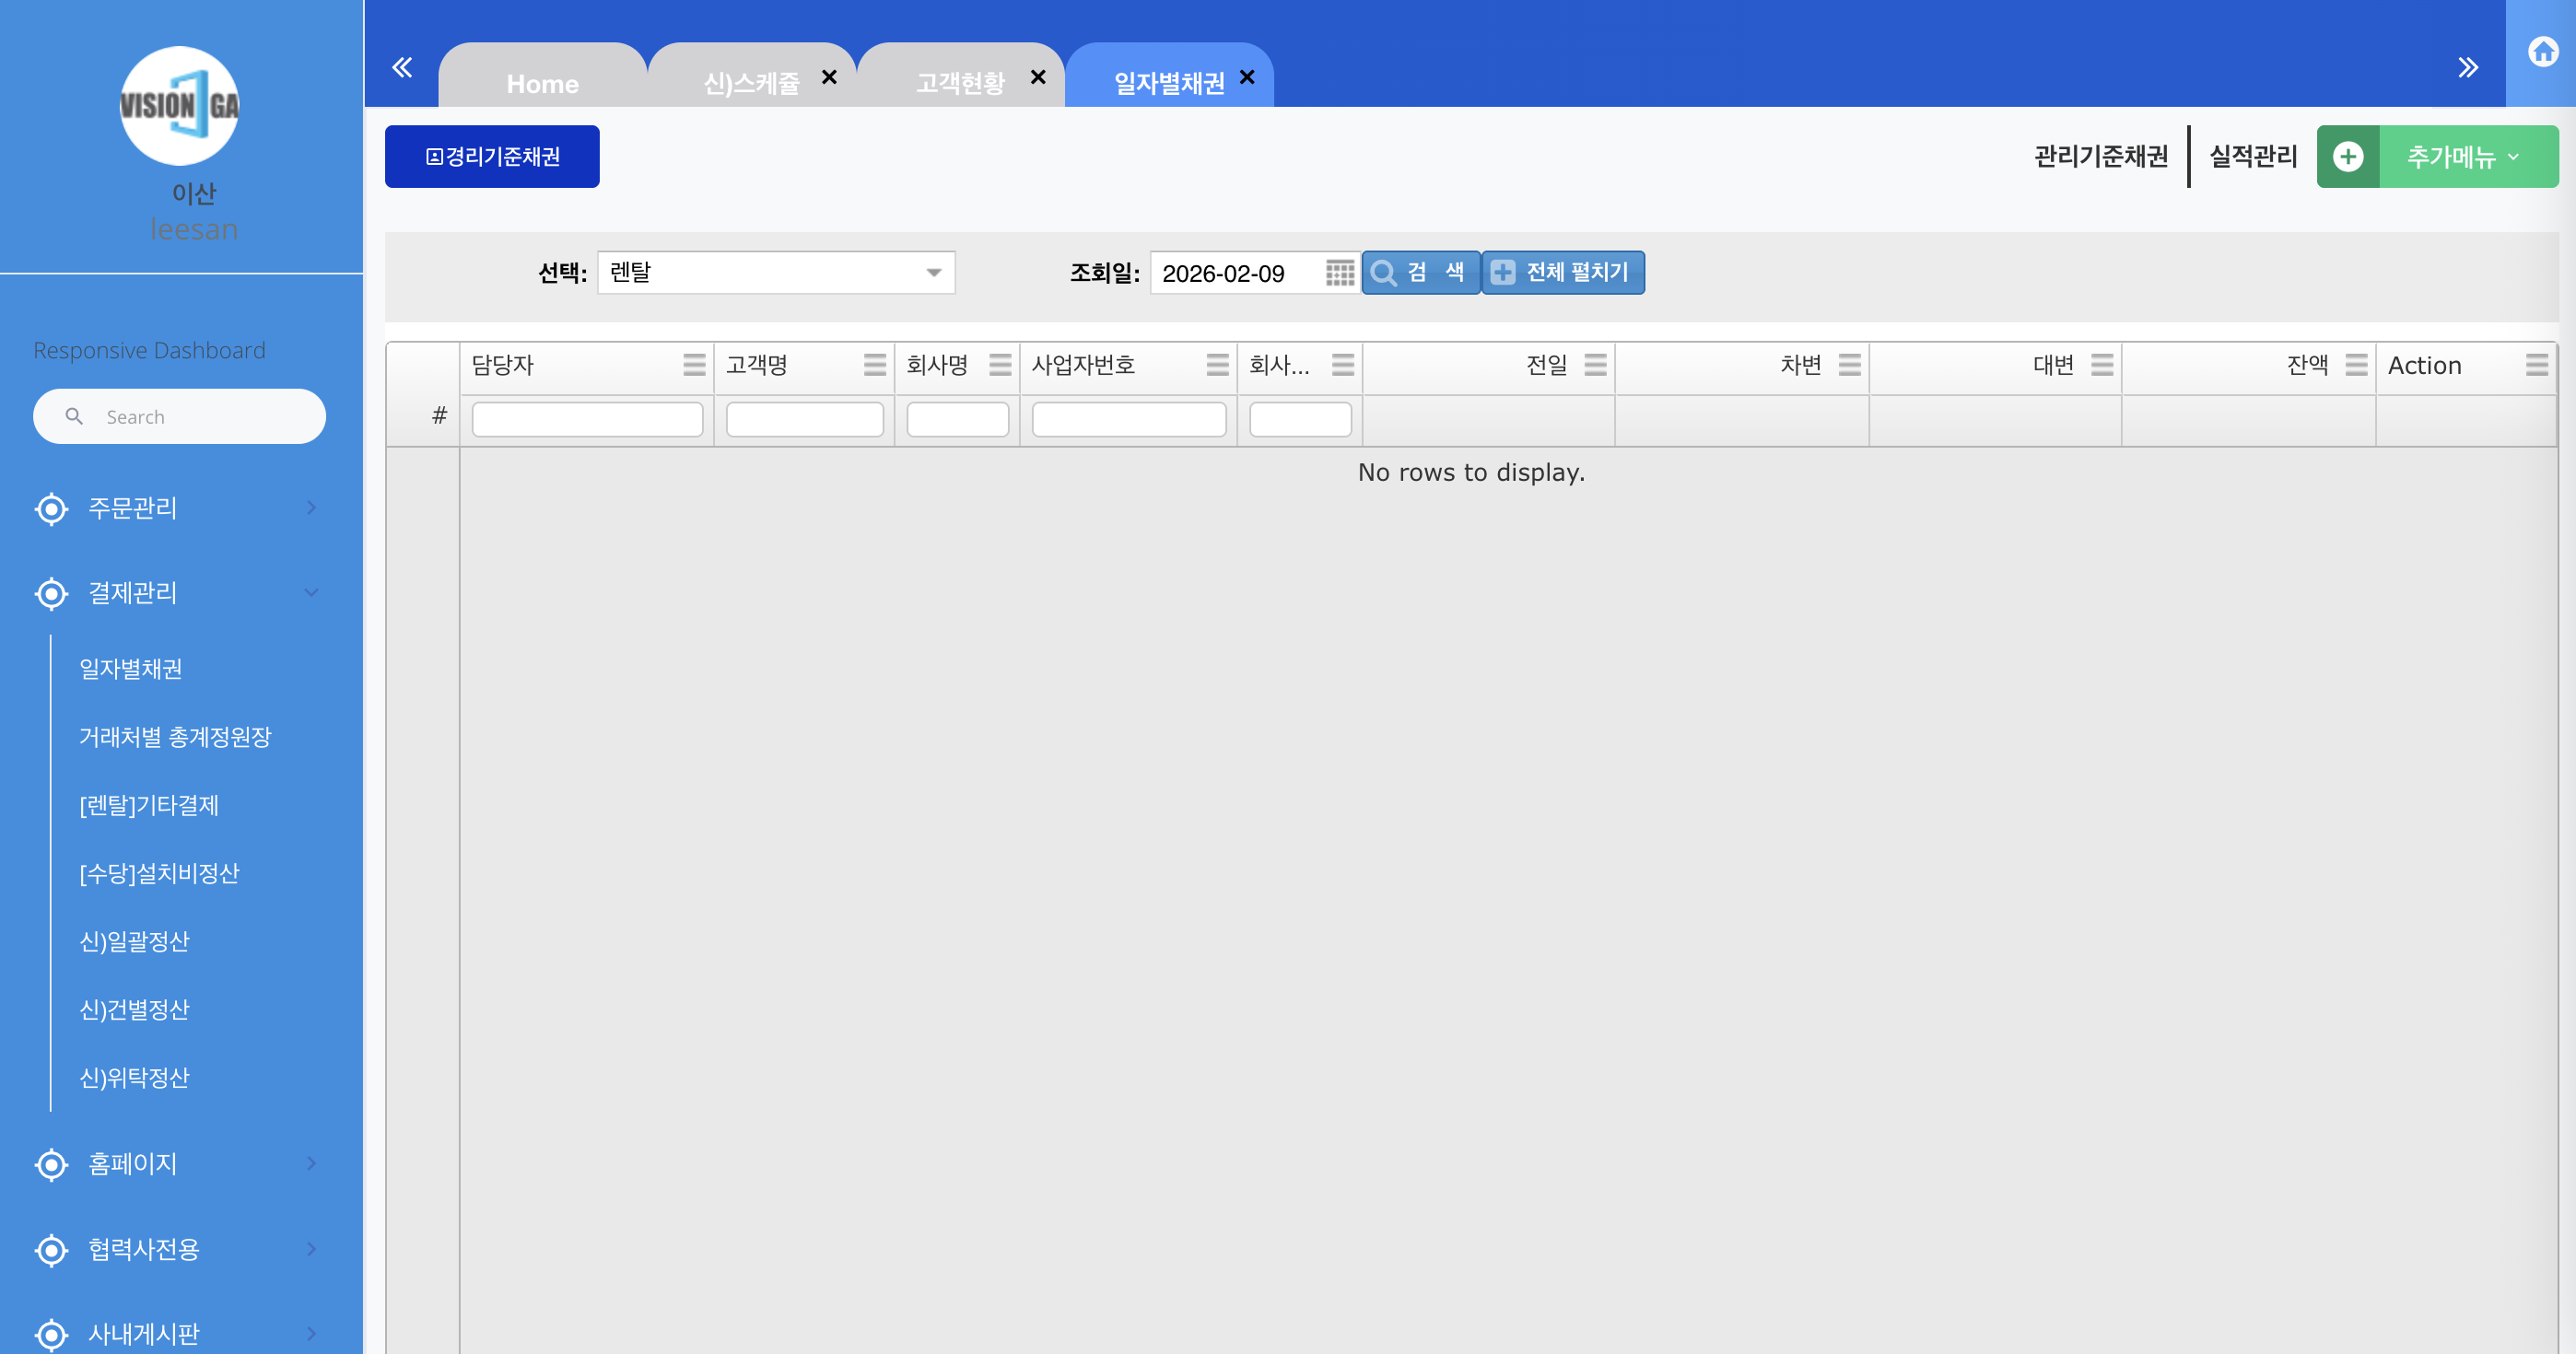Open 거래처별 총계정원장 in sidebar
Screen dimensions: 2576x1354
175,737
